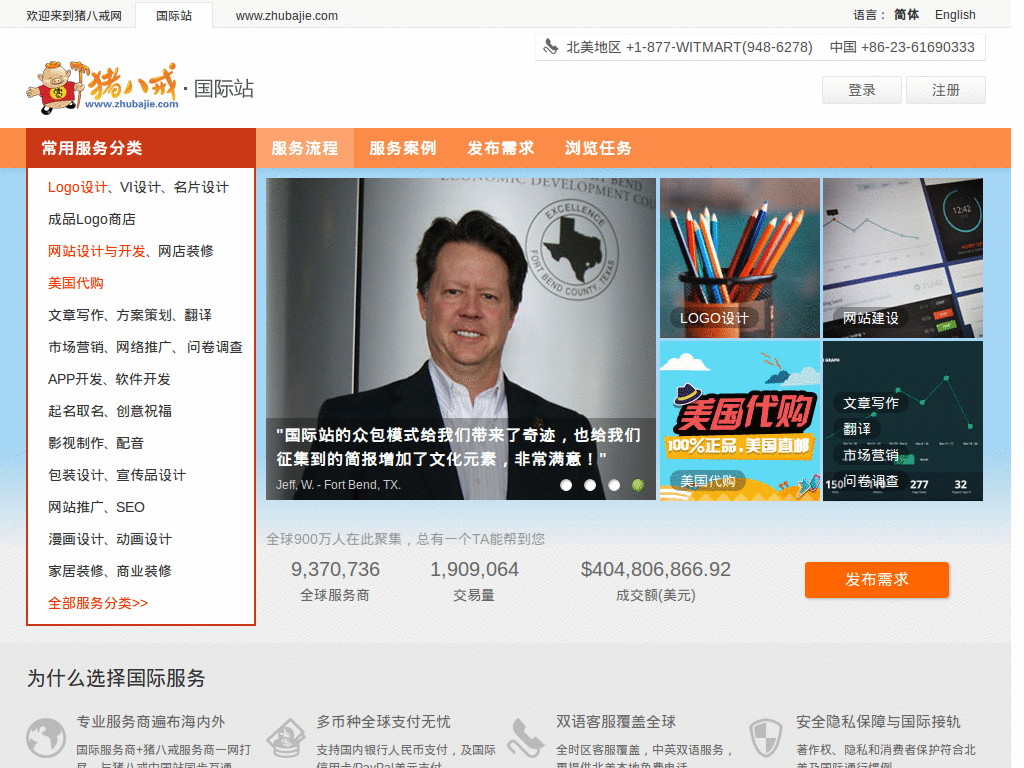
Task: Open 软件开发 category link
Action: [x=144, y=379]
